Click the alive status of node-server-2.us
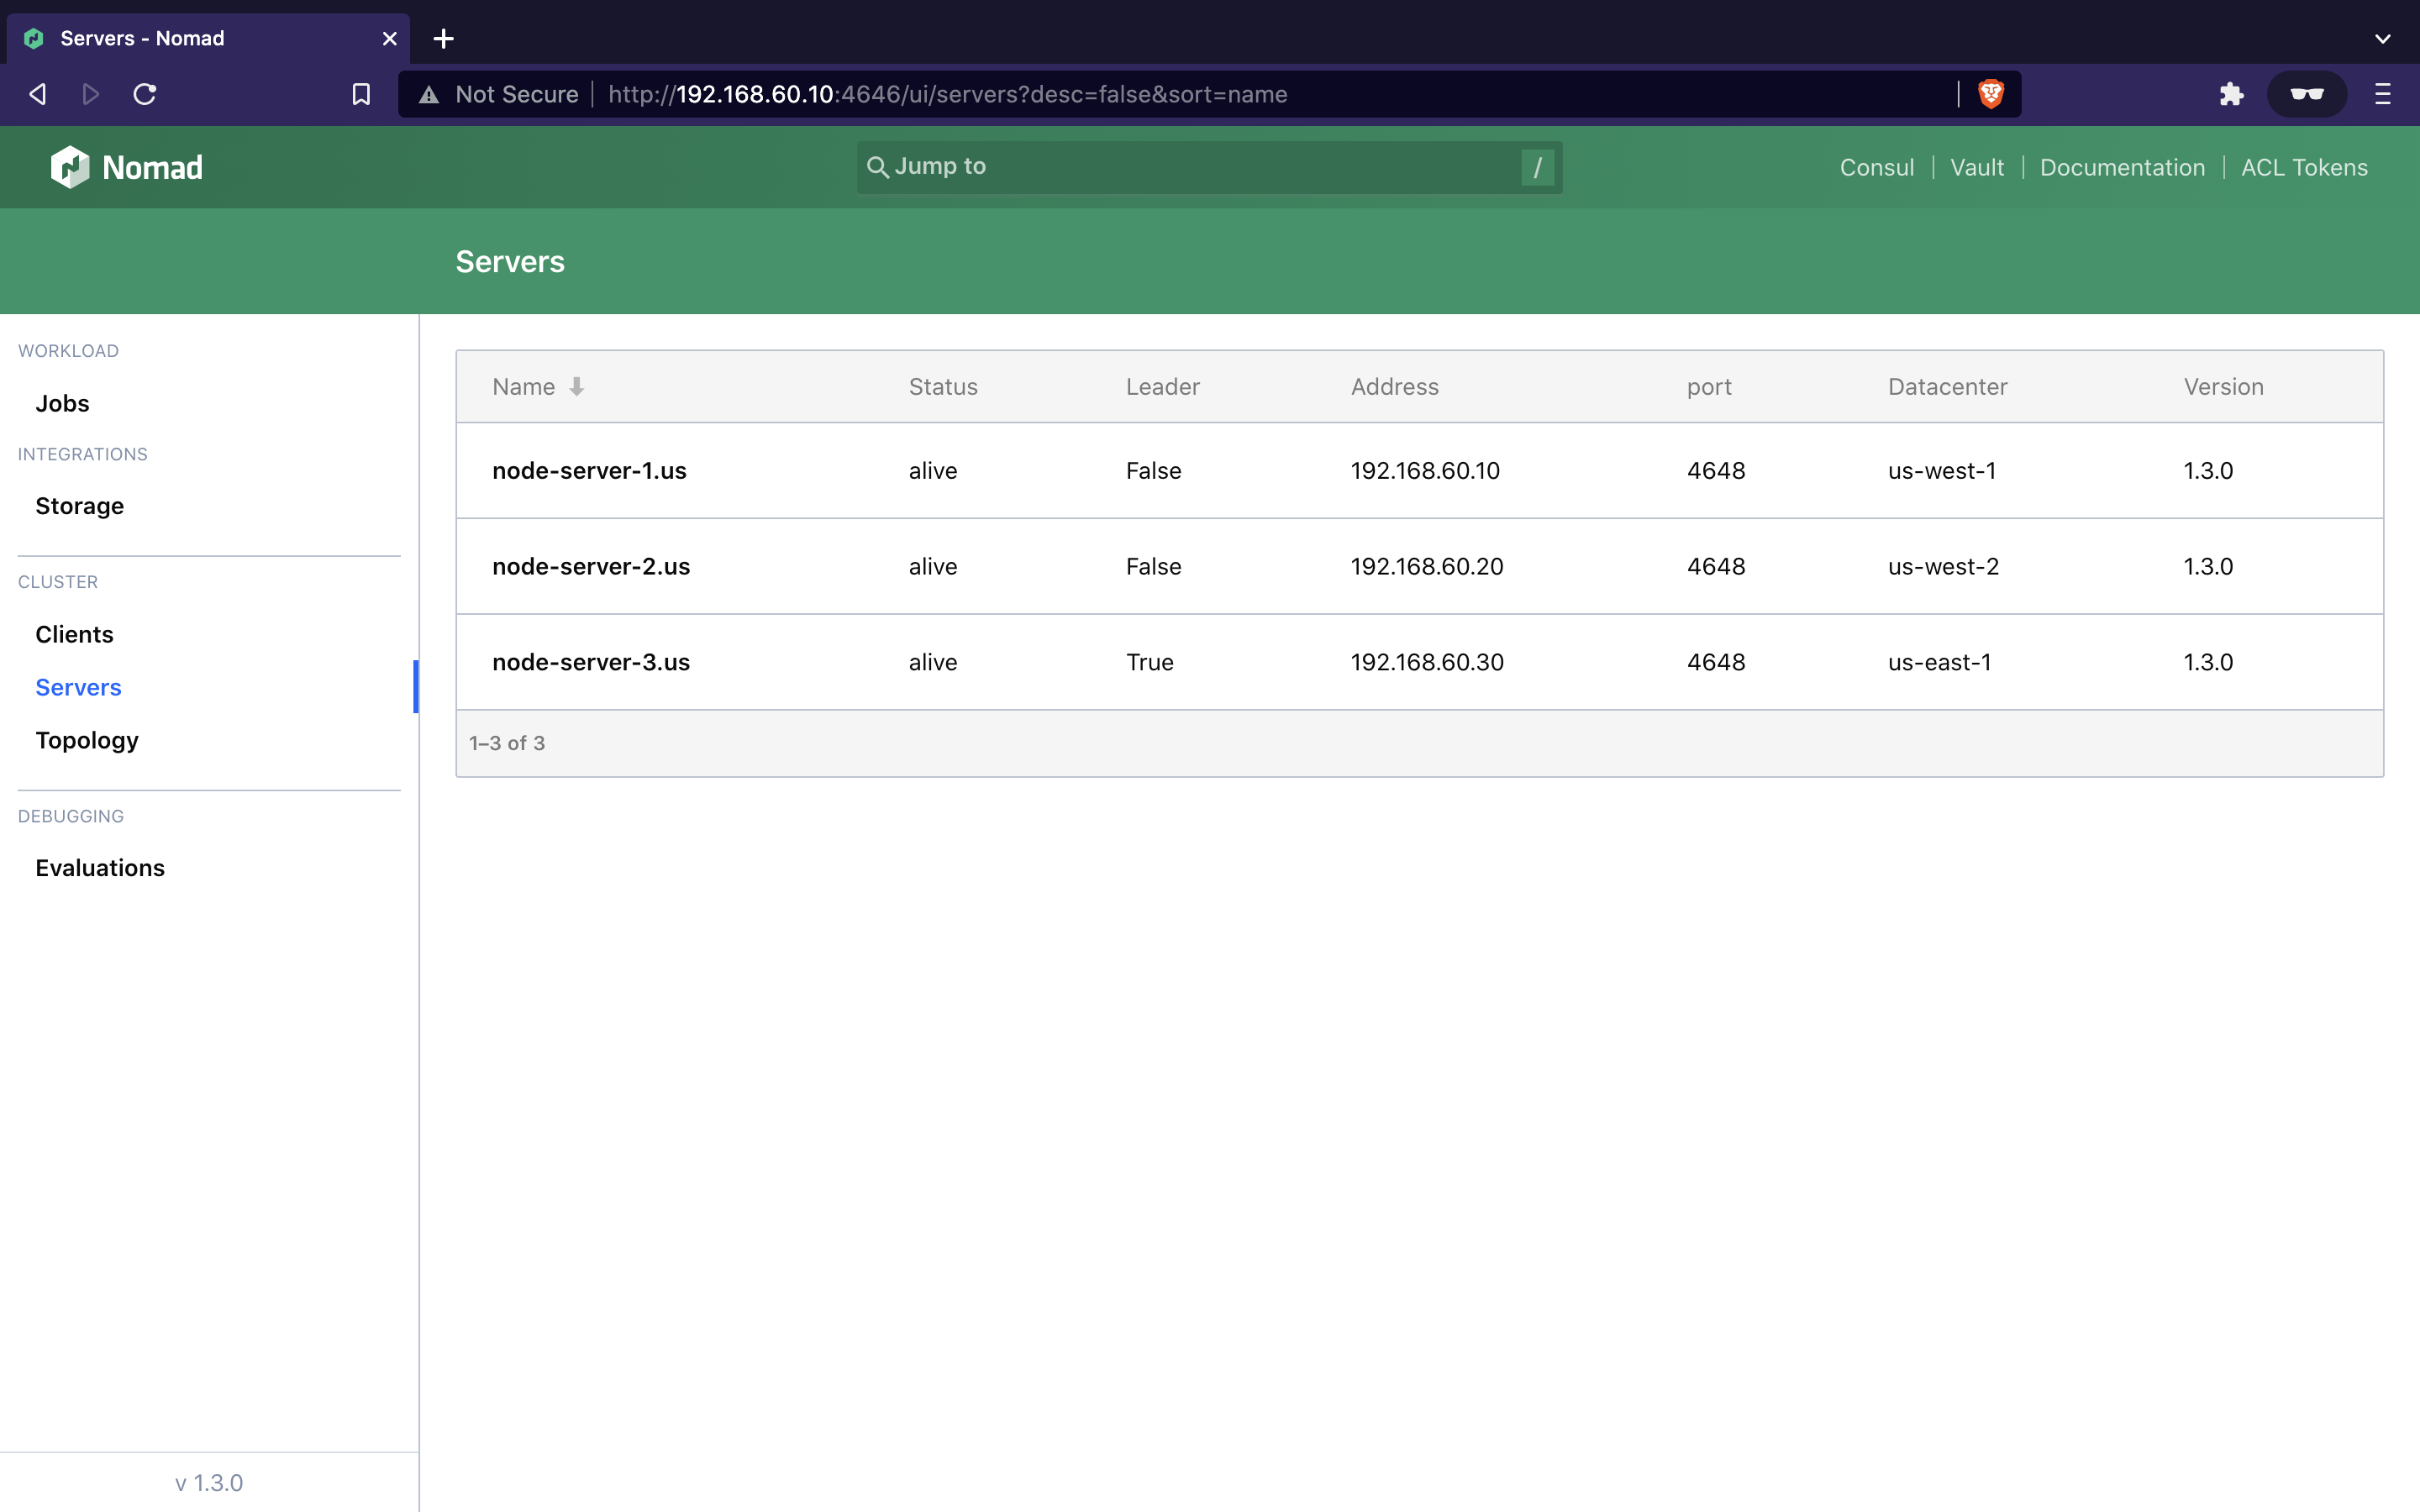The image size is (2420, 1512). (x=932, y=567)
